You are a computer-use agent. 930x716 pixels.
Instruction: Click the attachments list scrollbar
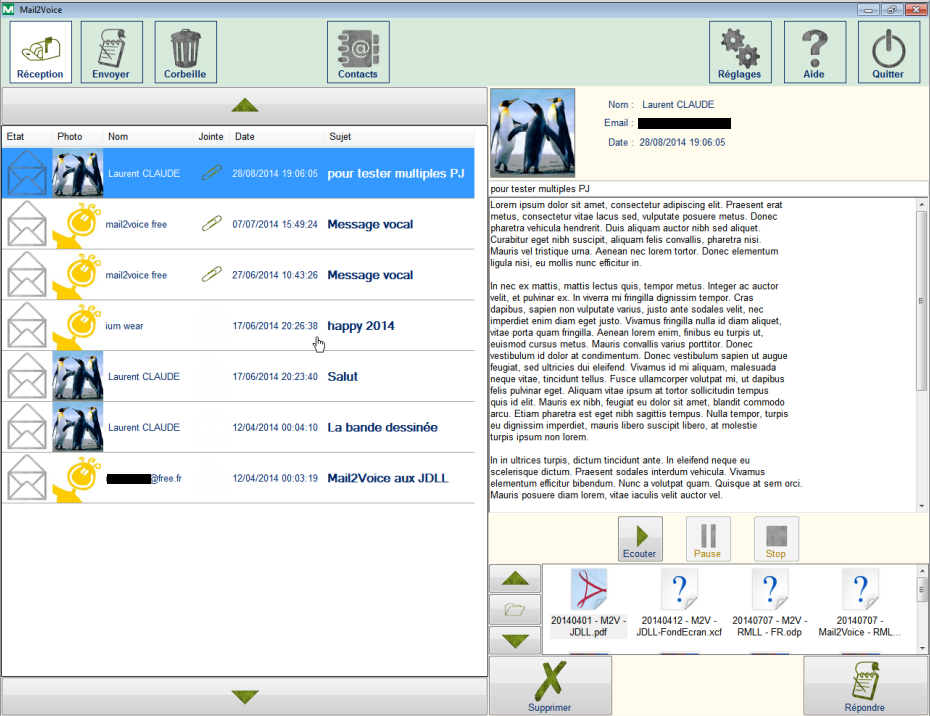[922, 609]
